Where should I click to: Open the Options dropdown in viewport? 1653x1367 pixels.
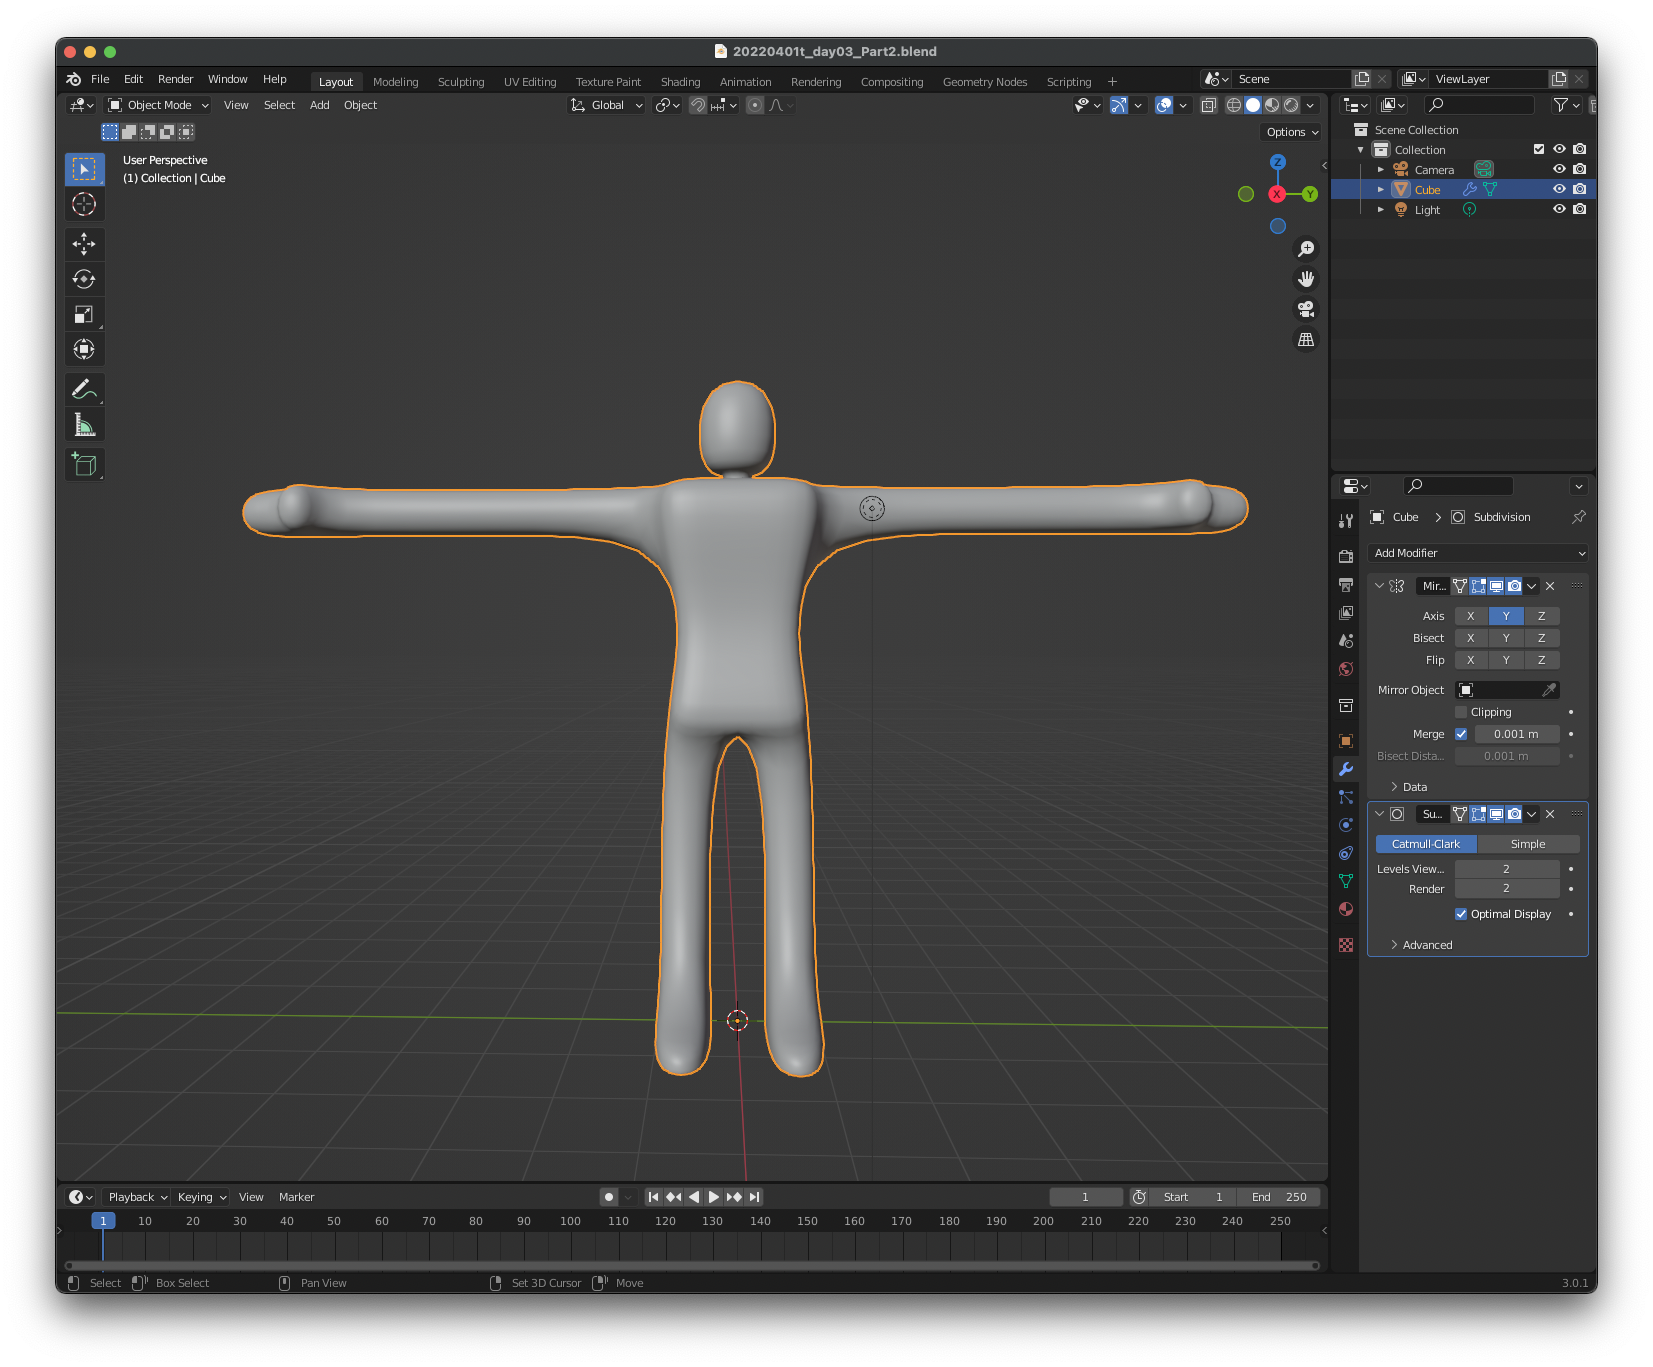tap(1292, 132)
